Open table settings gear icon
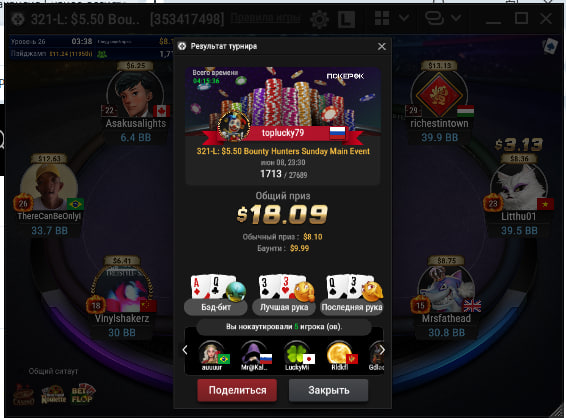 319,19
